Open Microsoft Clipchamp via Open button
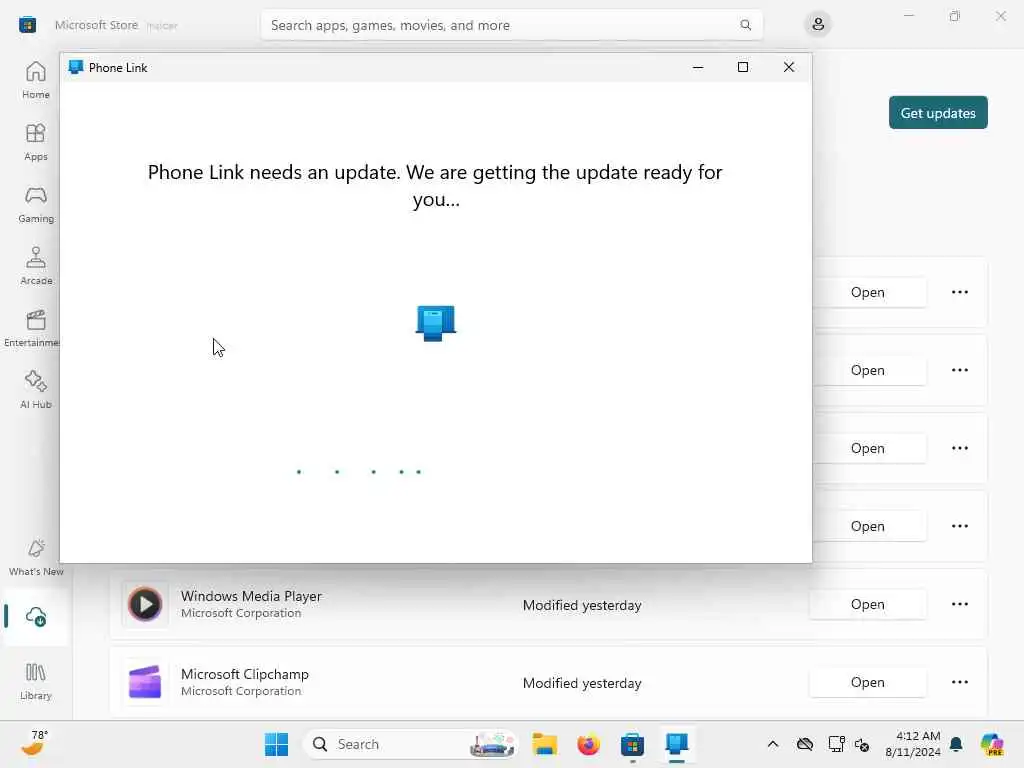 tap(867, 682)
